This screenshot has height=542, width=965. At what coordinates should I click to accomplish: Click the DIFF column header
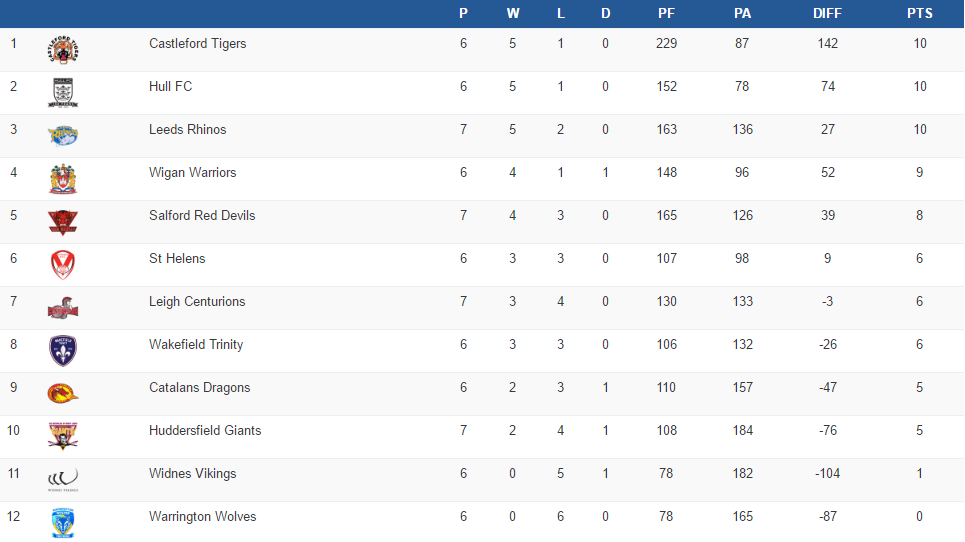pos(827,13)
